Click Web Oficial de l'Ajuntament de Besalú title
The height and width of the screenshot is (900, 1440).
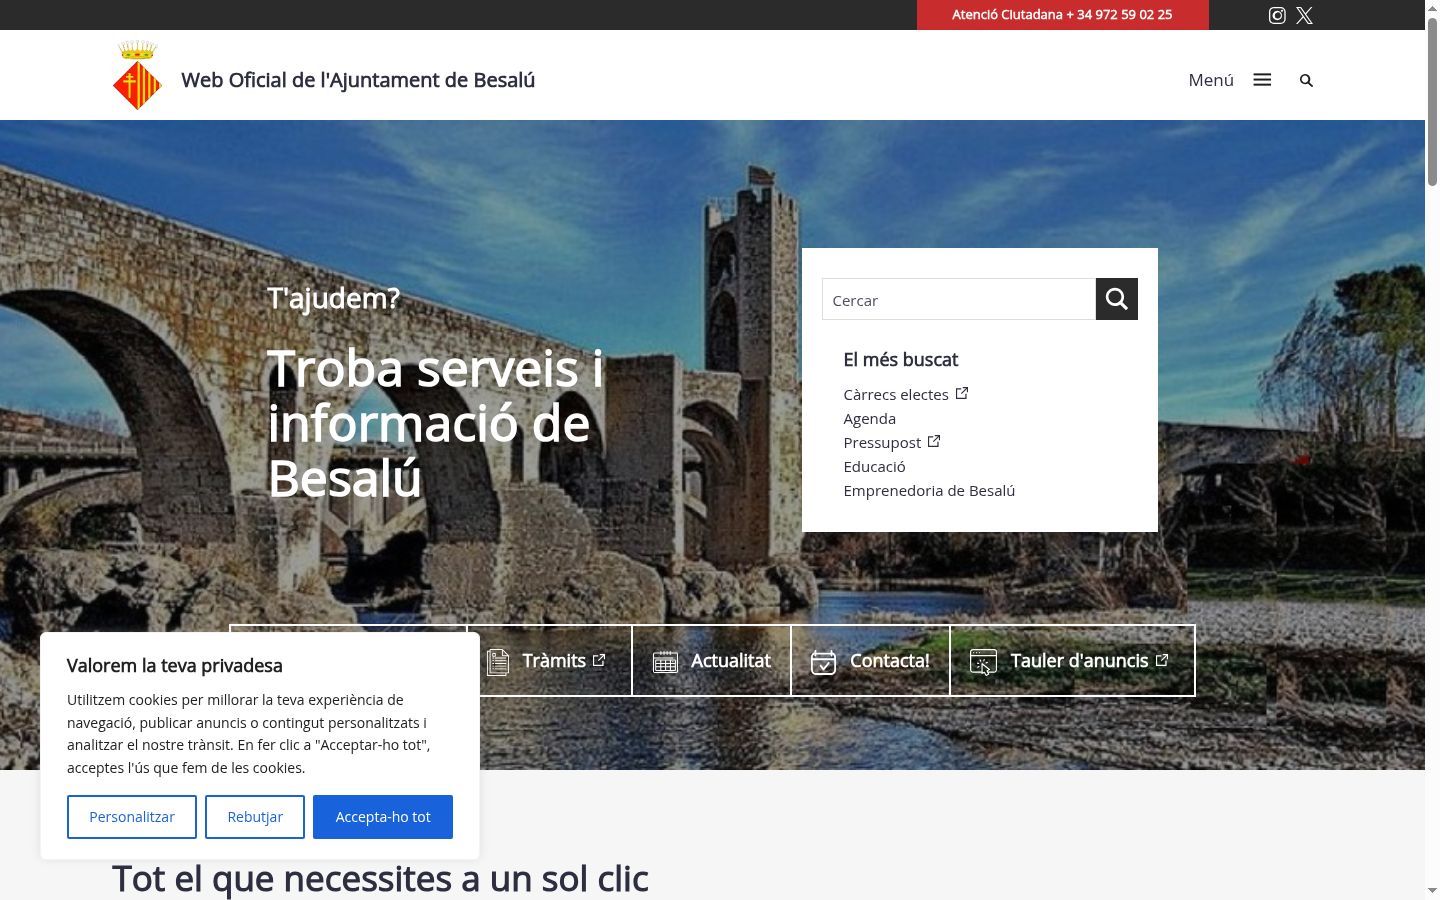point(358,80)
